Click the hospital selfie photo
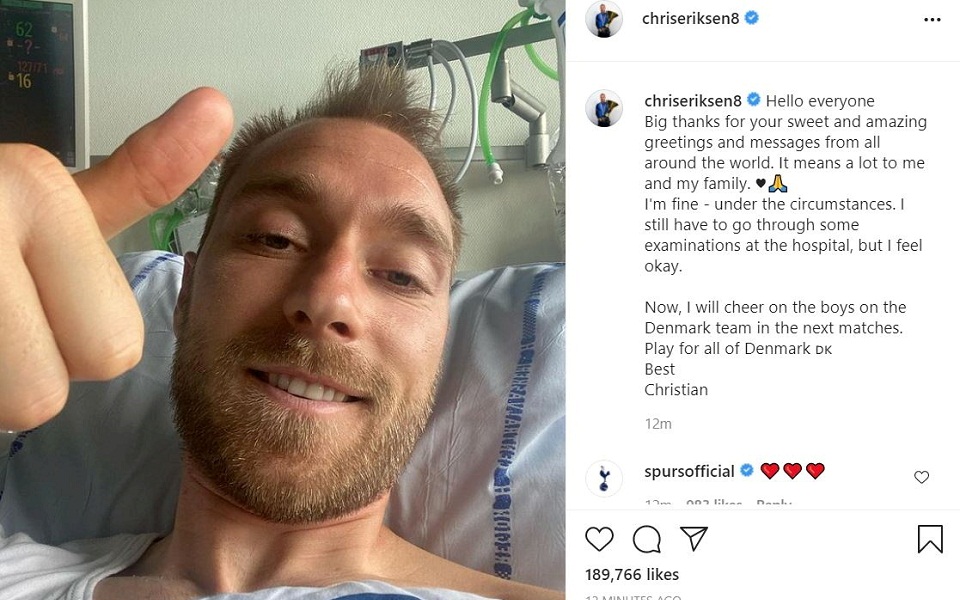The height and width of the screenshot is (600, 960). (282, 300)
